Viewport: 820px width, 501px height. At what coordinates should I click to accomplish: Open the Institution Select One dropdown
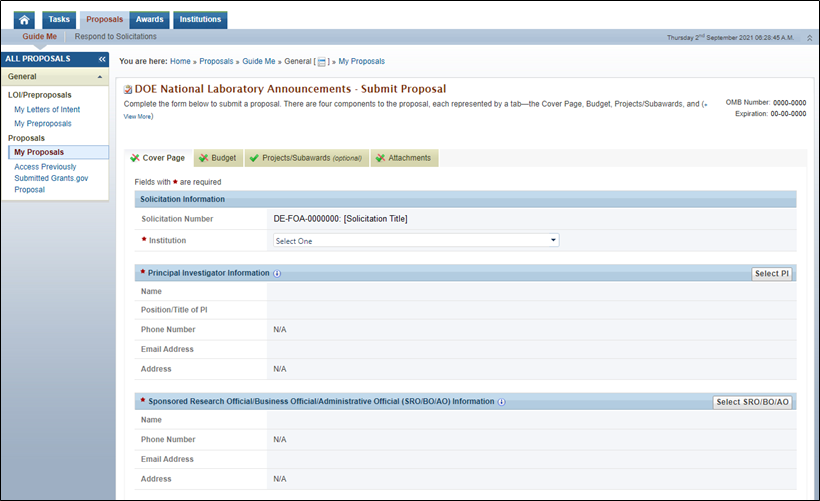coord(416,241)
